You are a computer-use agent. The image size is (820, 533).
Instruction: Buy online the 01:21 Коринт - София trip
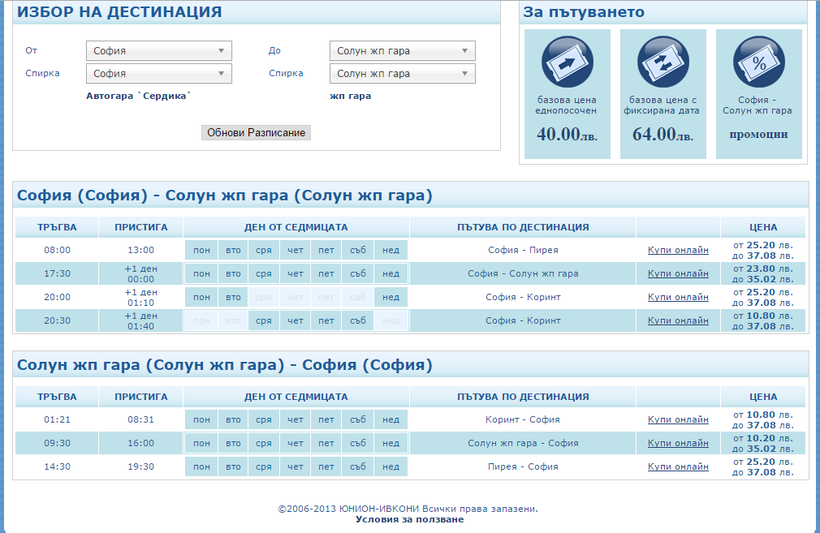click(678, 420)
